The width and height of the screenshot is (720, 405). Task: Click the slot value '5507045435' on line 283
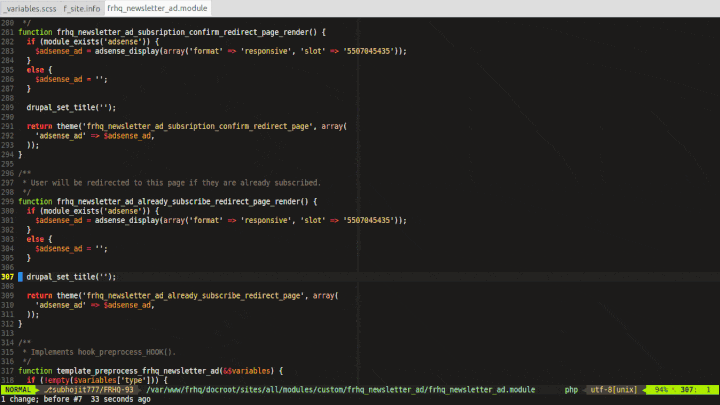pyautogui.click(x=374, y=51)
